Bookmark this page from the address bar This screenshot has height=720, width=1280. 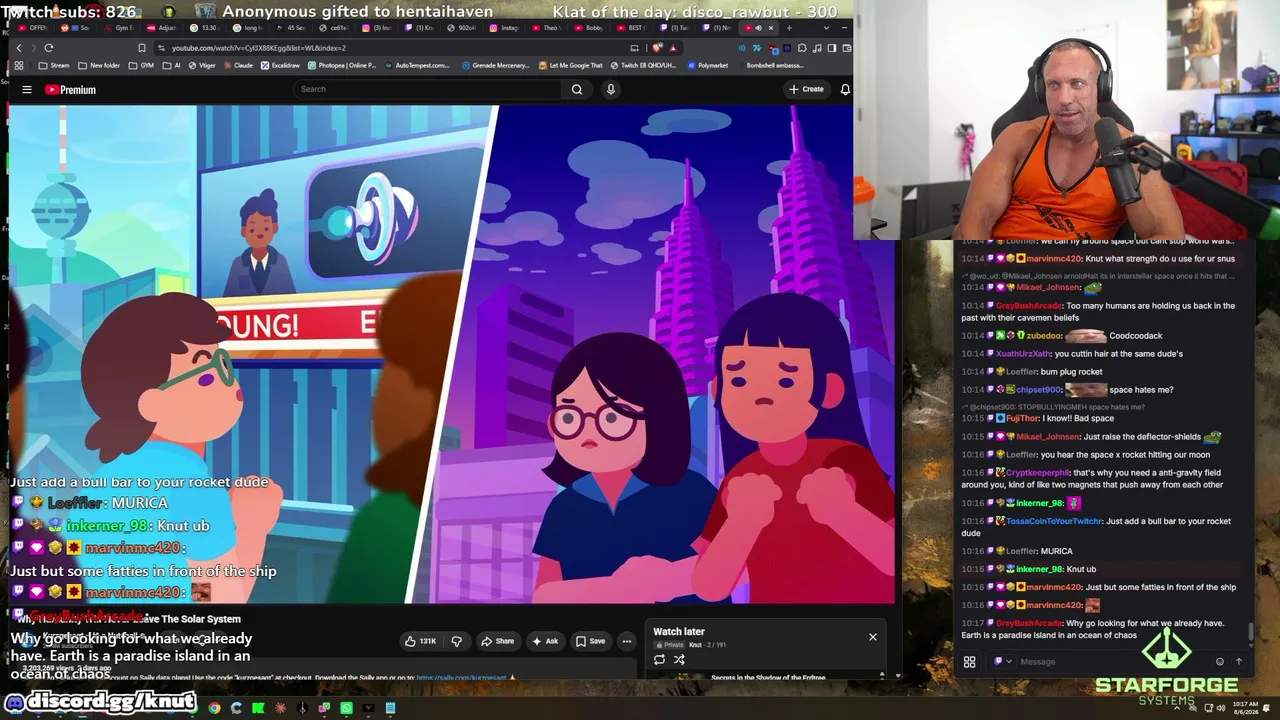pyautogui.click(x=142, y=48)
